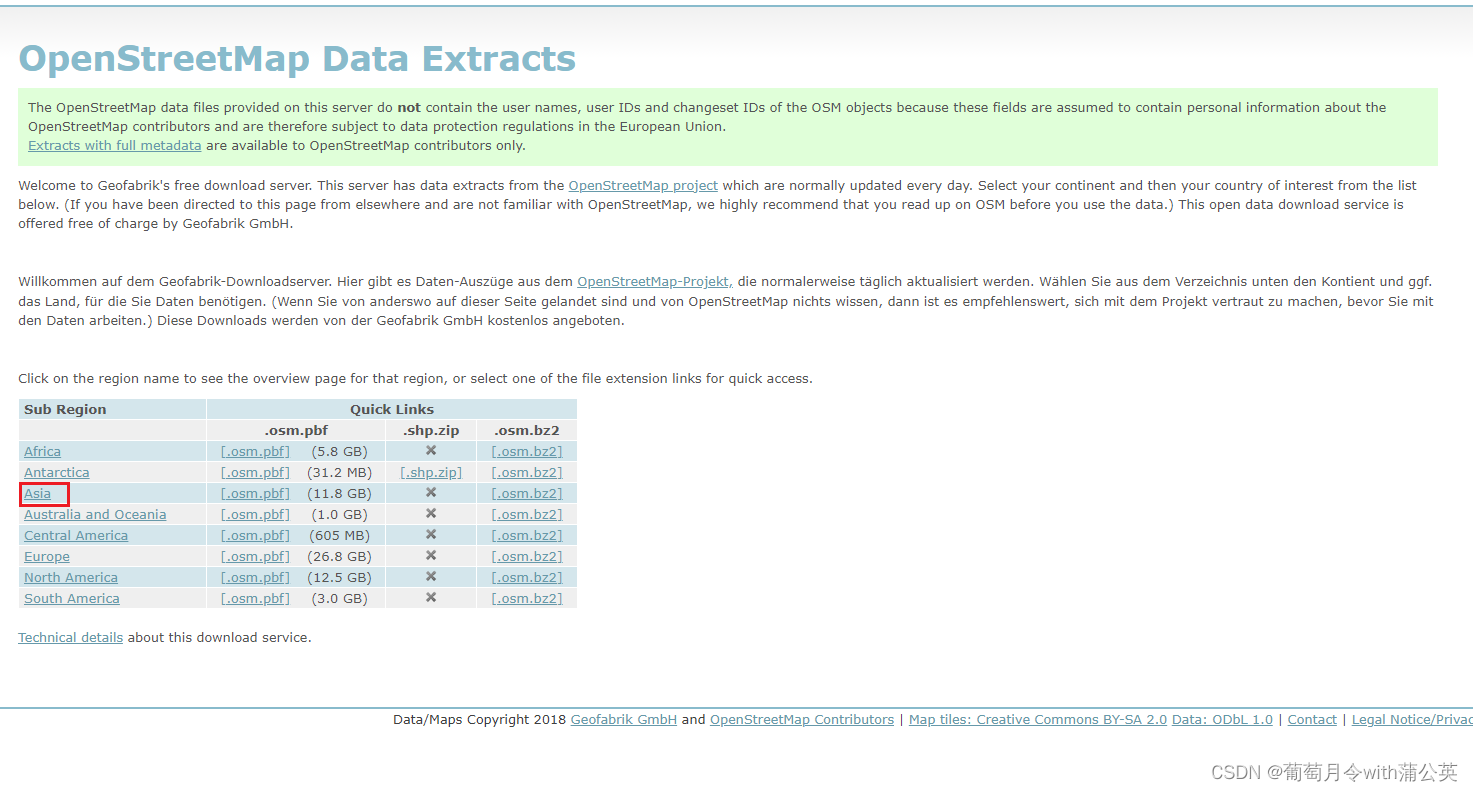Image resolution: width=1473 pixels, height=792 pixels.
Task: Download Australia and Oceania .osm.bz2 file
Action: pos(527,515)
